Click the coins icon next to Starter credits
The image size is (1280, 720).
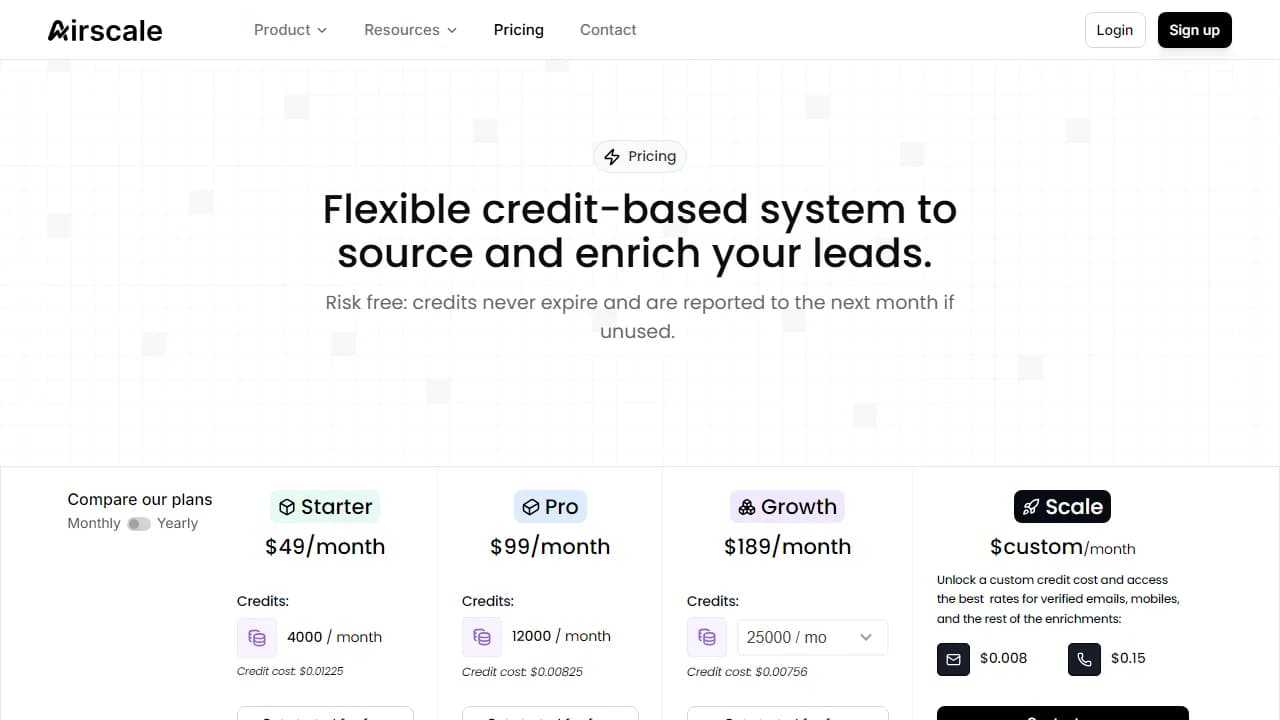coord(256,637)
